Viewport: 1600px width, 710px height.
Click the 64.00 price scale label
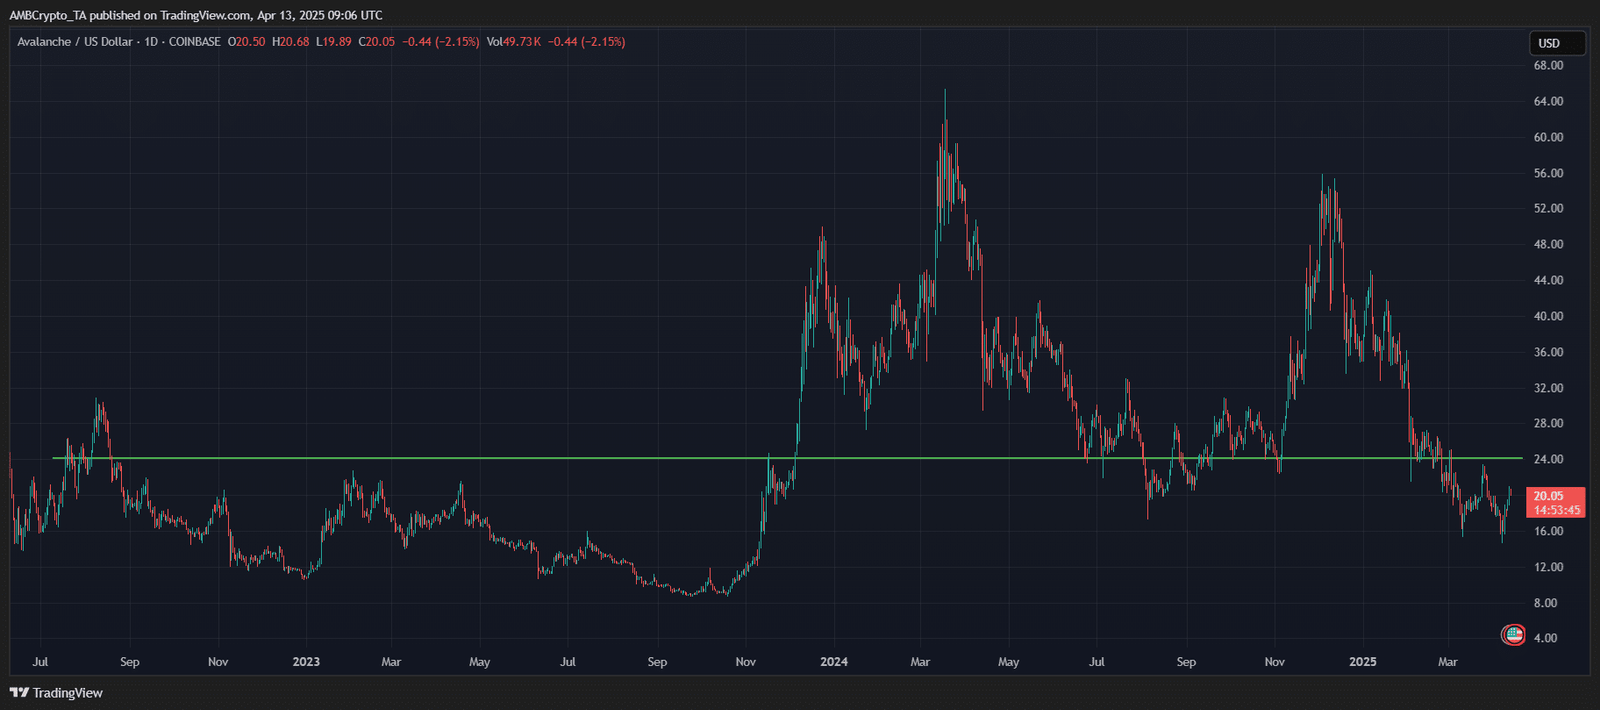coord(1547,102)
